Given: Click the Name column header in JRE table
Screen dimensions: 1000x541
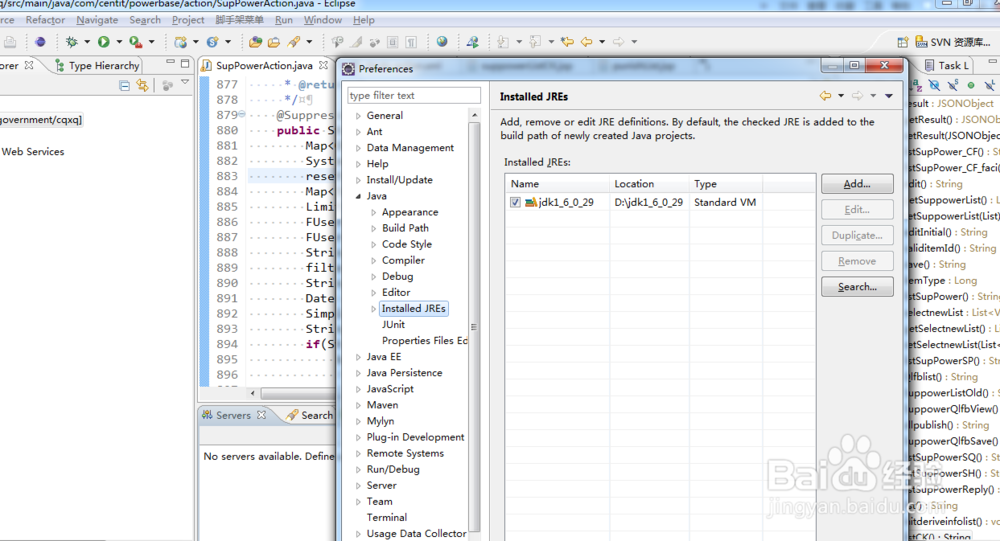Looking at the screenshot, I should 558,184.
